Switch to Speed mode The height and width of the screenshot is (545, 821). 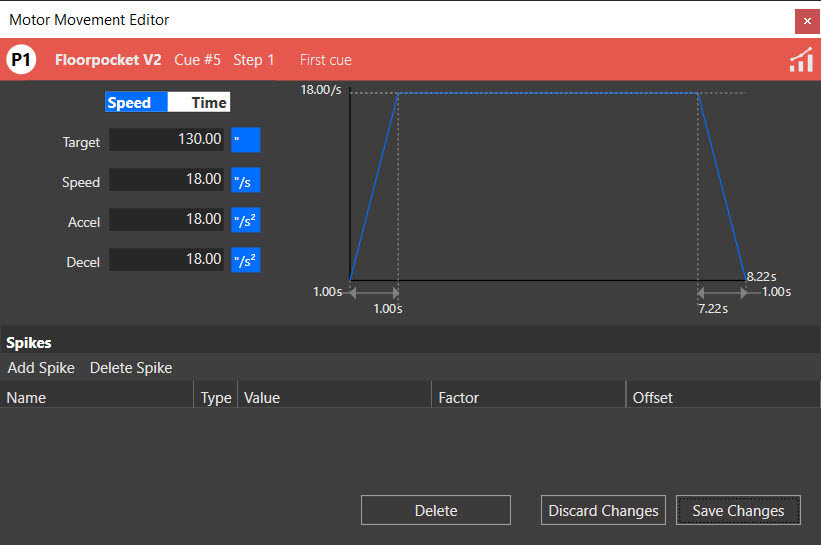[129, 102]
